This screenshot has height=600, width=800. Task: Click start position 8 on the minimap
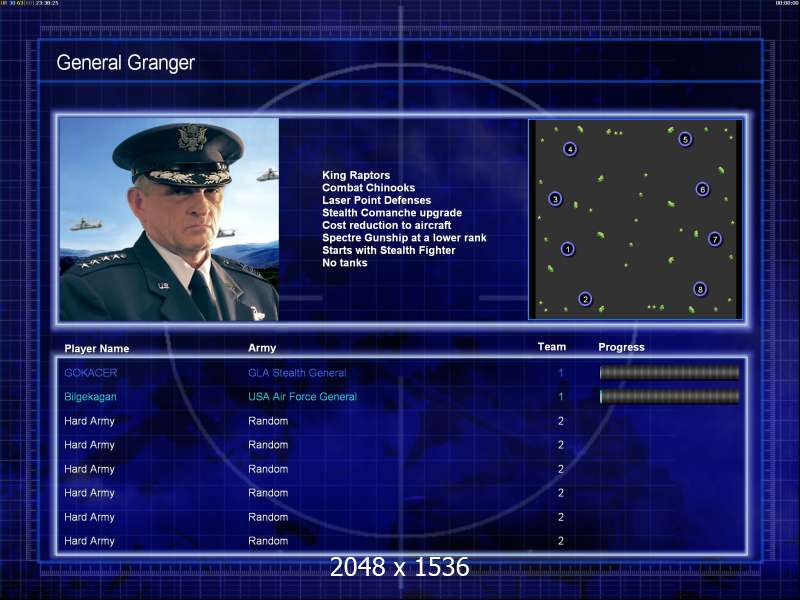pyautogui.click(x=700, y=289)
